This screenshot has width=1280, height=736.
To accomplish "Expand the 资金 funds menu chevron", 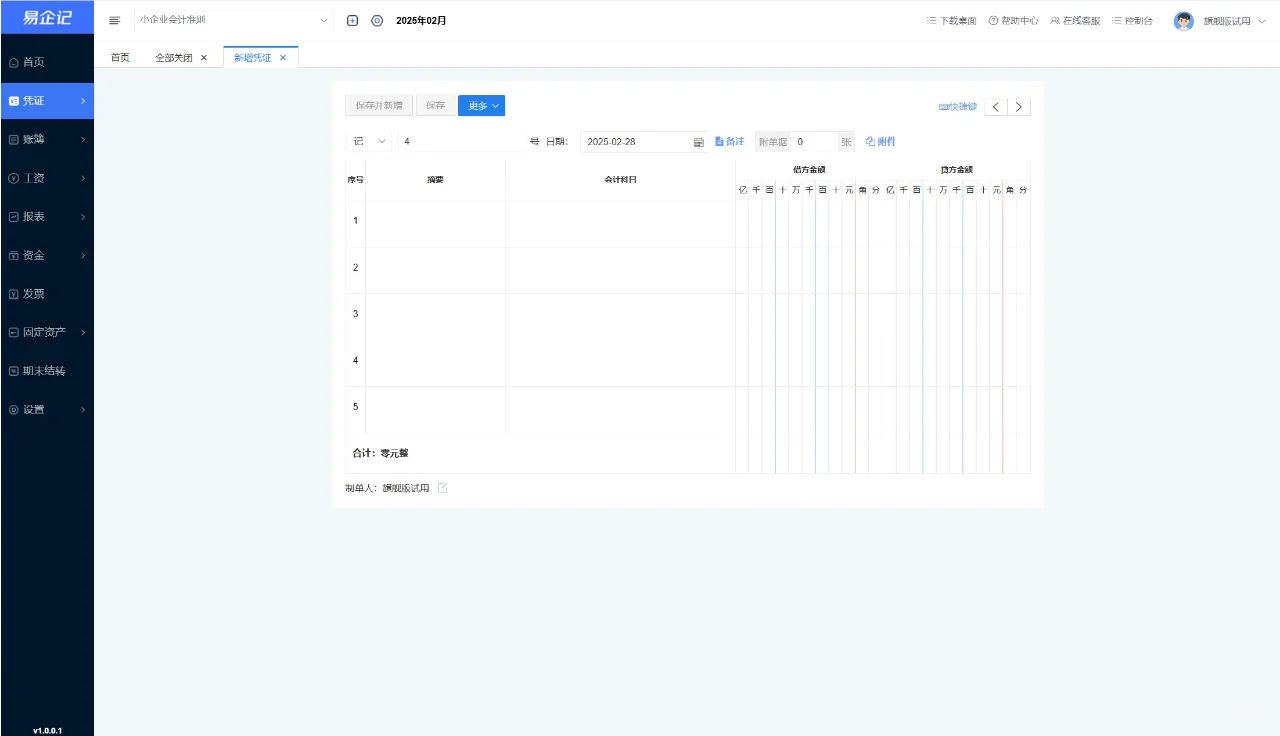I will tap(83, 256).
